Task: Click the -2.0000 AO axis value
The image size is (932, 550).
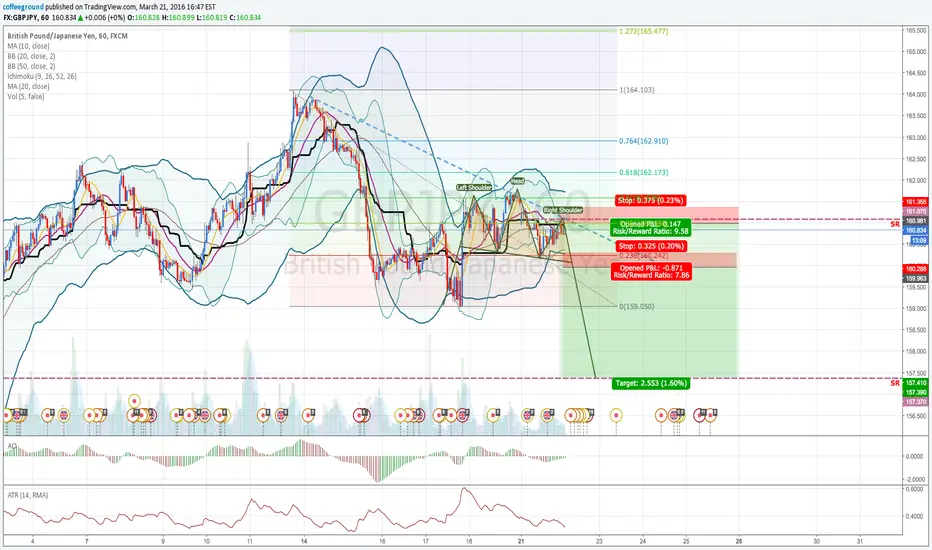Action: tap(915, 479)
